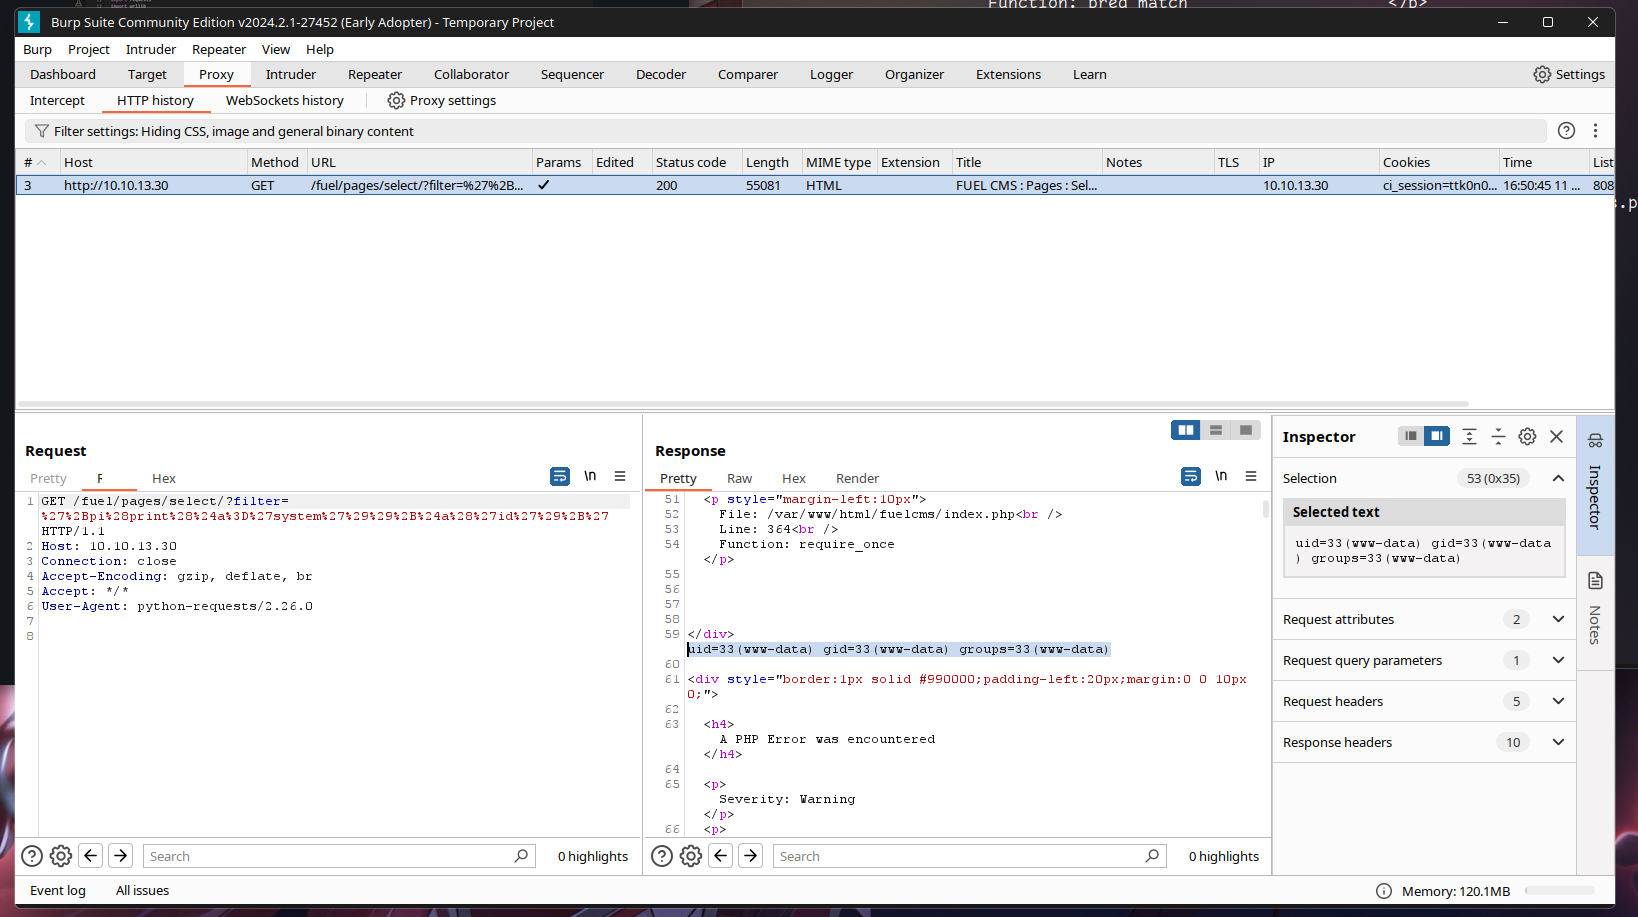Dock Inspector panel to the right
The image size is (1638, 917).
pos(1437,436)
